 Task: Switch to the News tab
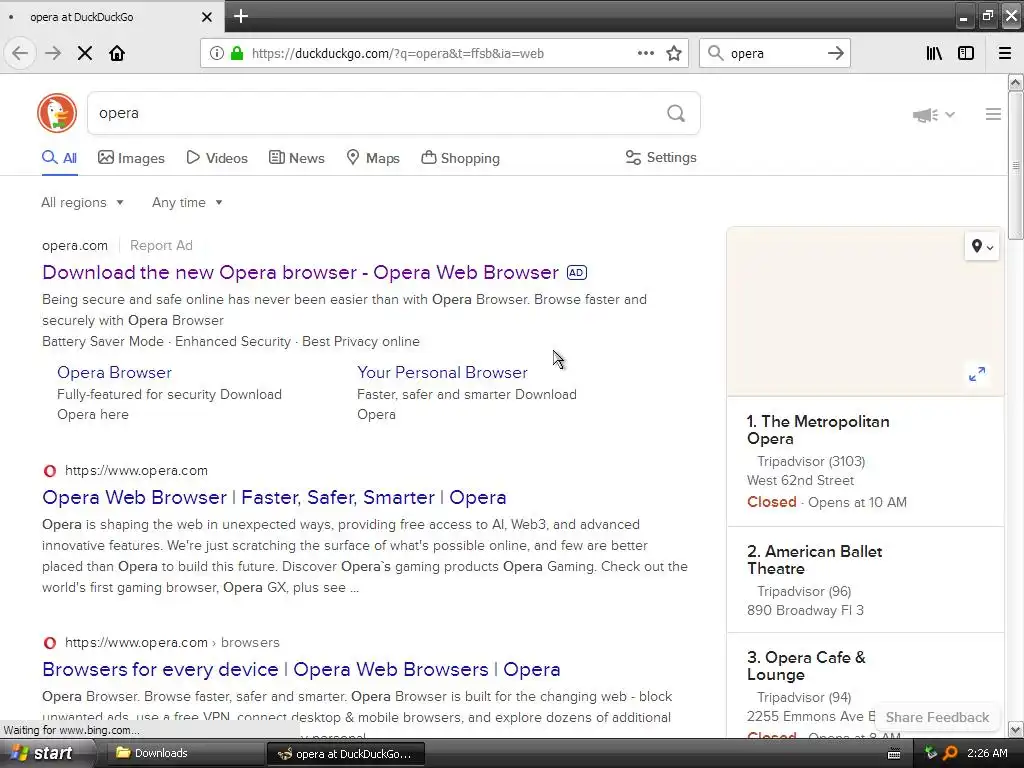(297, 158)
